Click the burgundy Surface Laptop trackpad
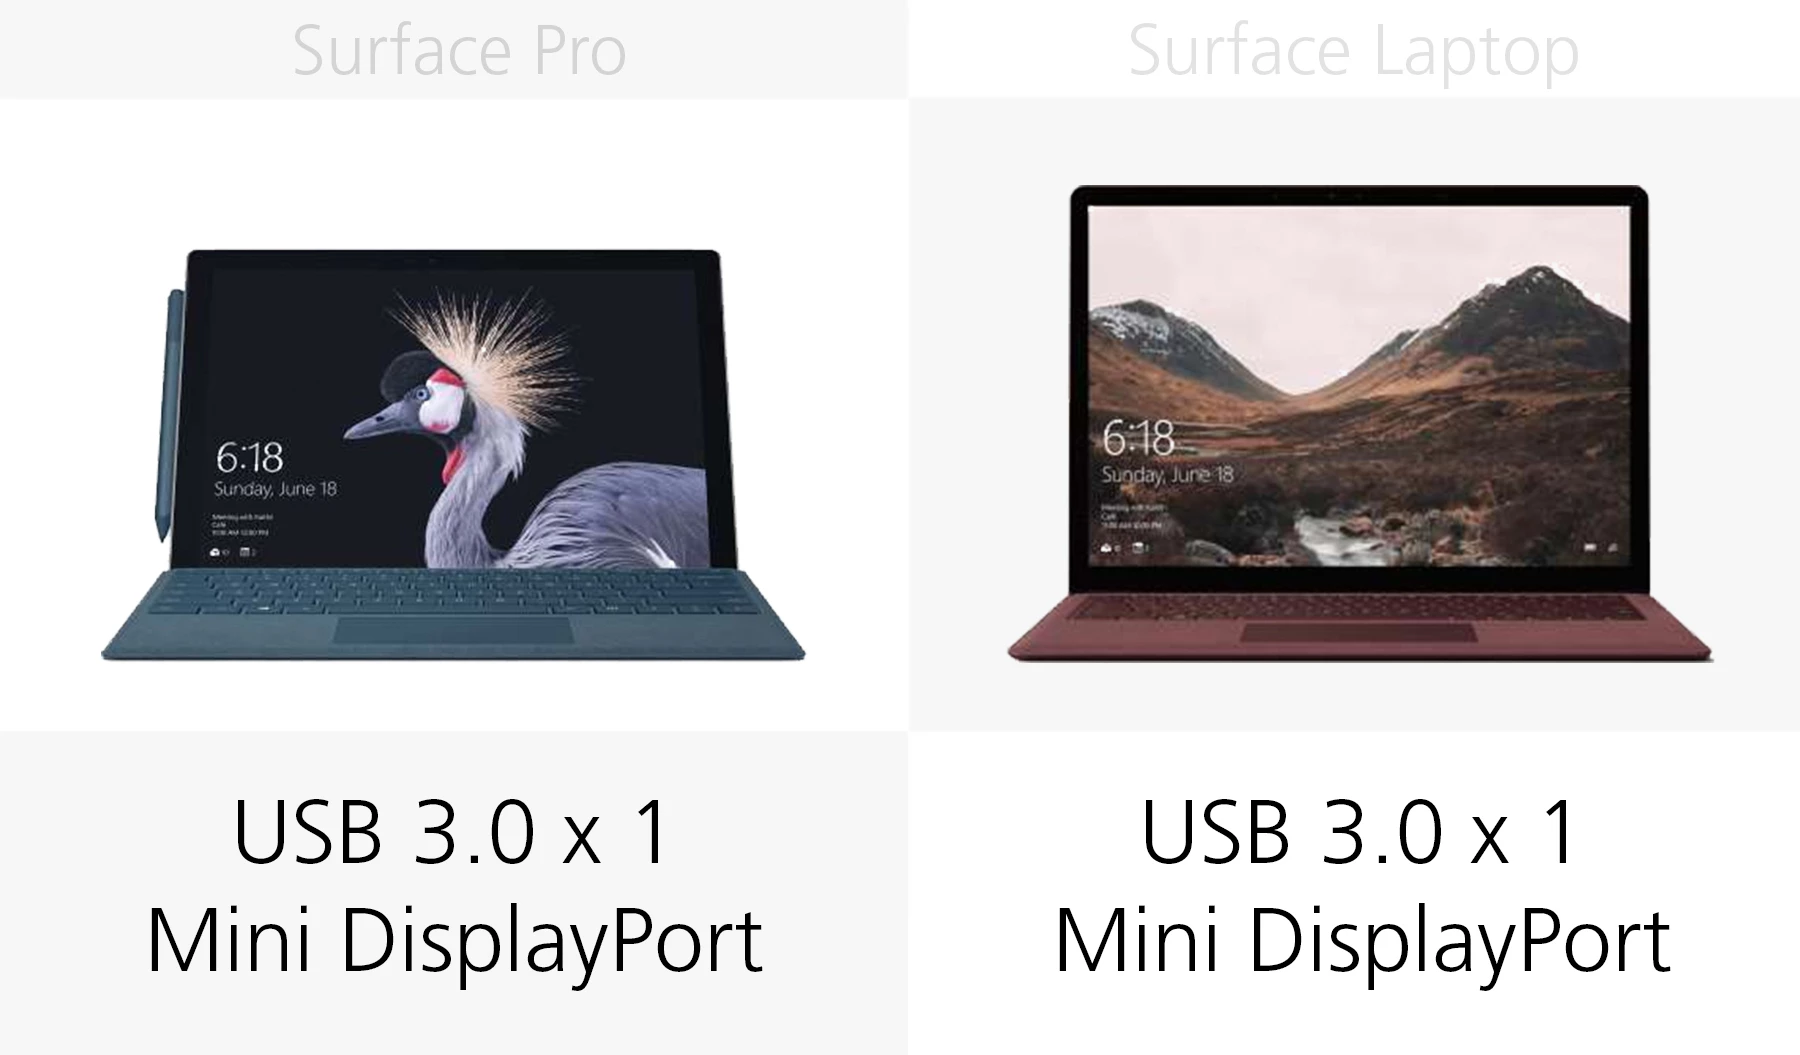 1359,632
